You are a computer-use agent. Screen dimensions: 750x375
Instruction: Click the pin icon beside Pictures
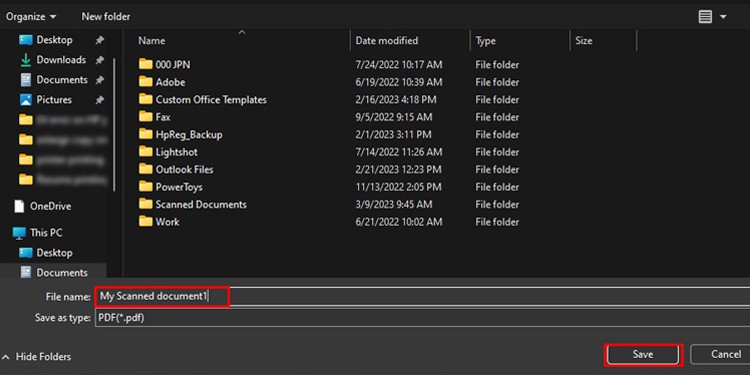coord(99,100)
